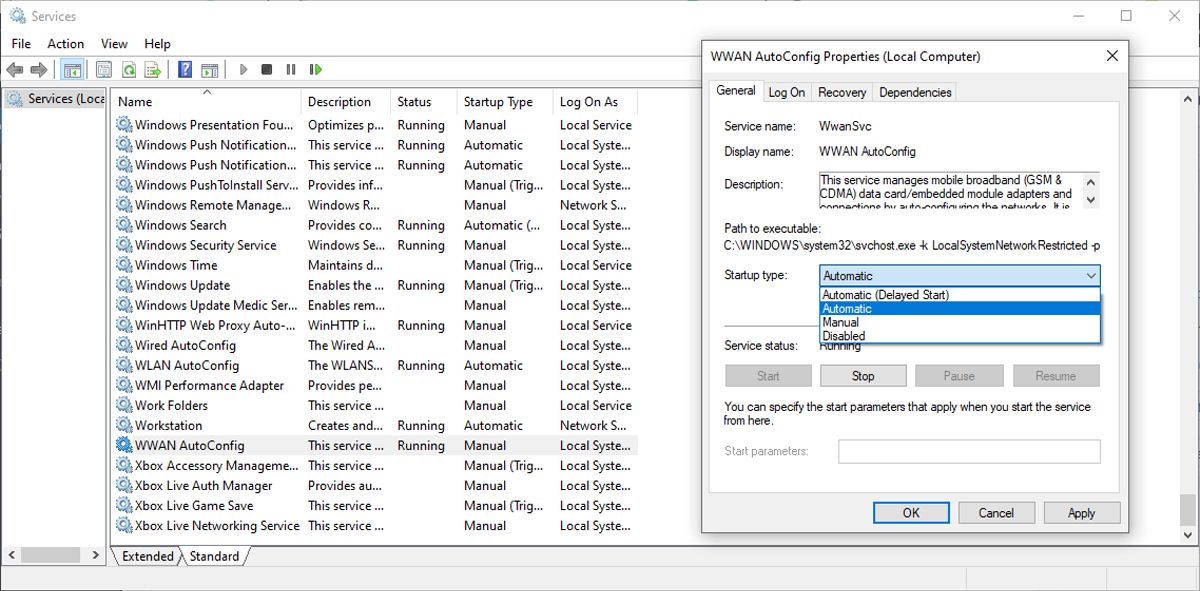Click description box down scroll arrow

tap(1090, 199)
